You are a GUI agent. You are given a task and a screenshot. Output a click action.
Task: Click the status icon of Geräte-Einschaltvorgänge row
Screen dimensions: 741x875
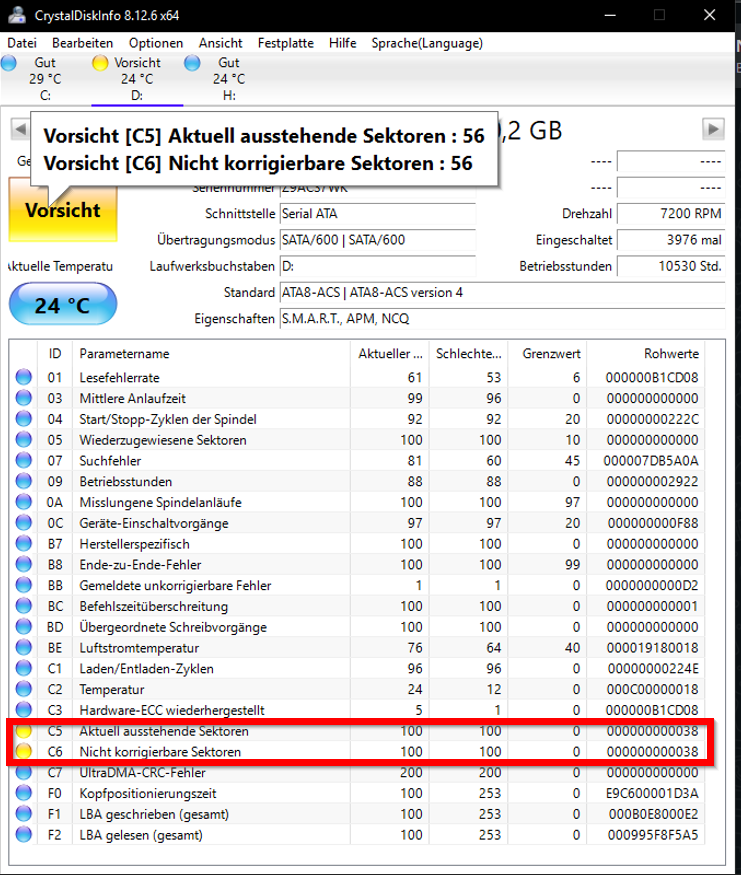(23, 523)
